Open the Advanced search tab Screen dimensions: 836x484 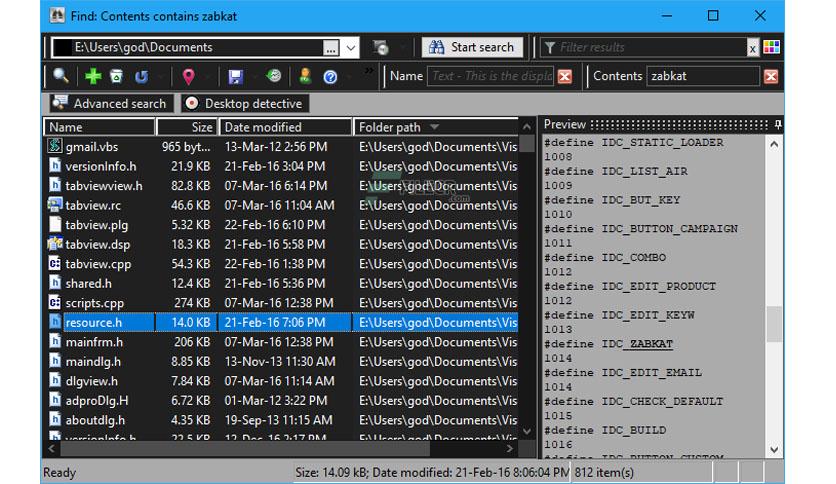click(x=111, y=103)
